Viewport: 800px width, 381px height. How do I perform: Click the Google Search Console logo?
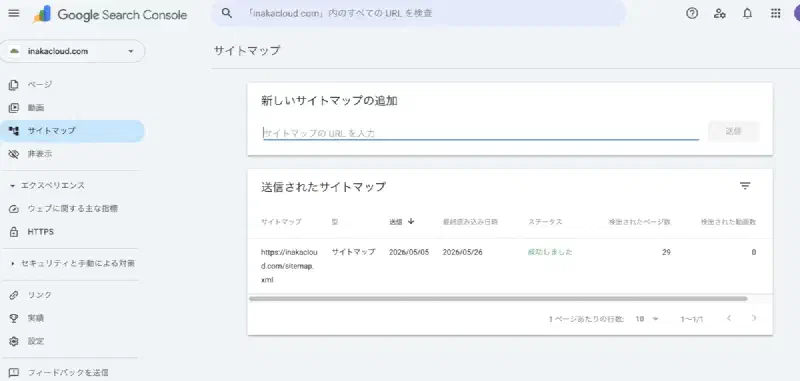[110, 14]
